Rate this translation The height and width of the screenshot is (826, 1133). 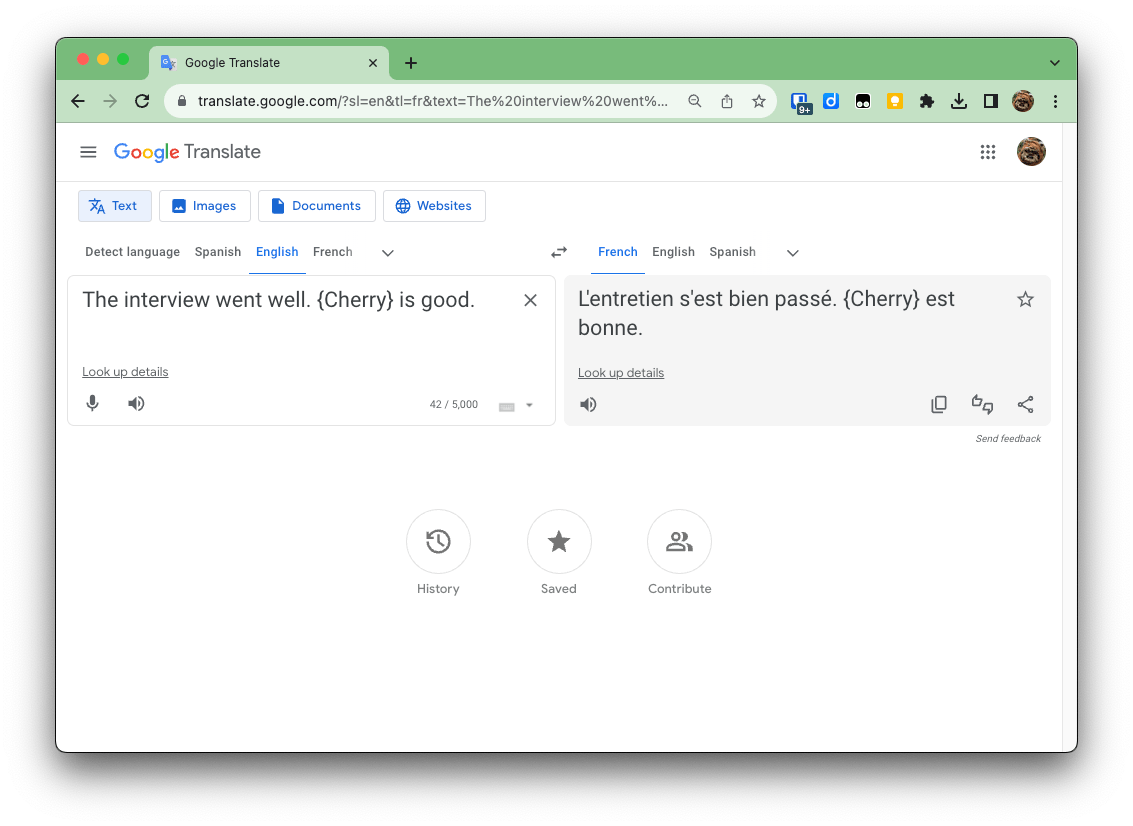[x=982, y=404]
